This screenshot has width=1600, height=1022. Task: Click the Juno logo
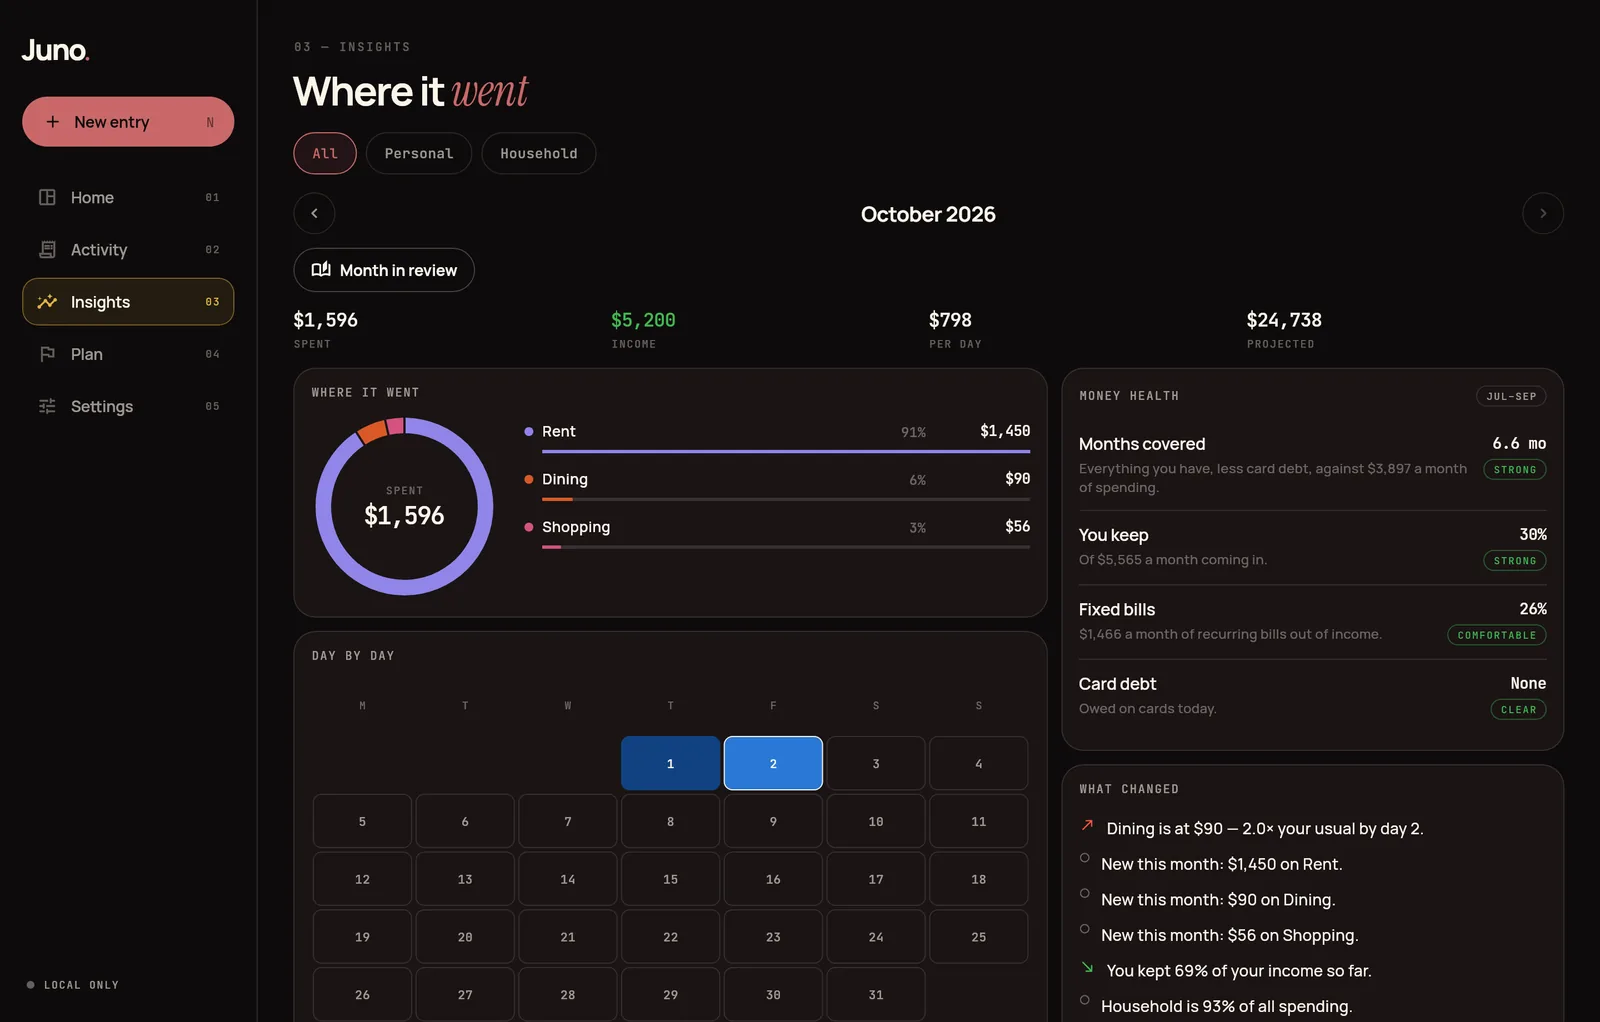pos(55,50)
